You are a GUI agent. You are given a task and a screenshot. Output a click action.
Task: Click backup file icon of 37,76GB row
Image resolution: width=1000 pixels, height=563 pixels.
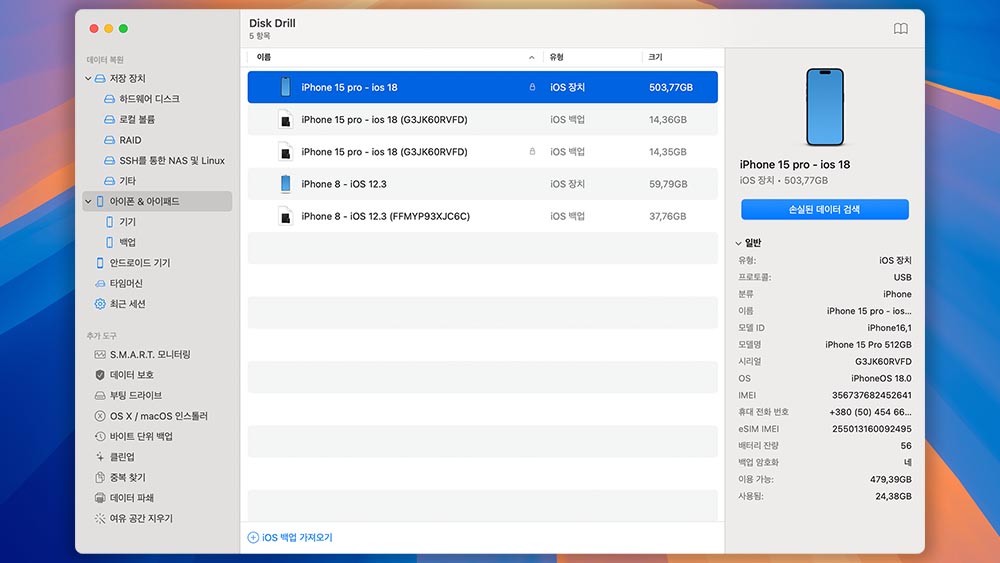(x=285, y=216)
